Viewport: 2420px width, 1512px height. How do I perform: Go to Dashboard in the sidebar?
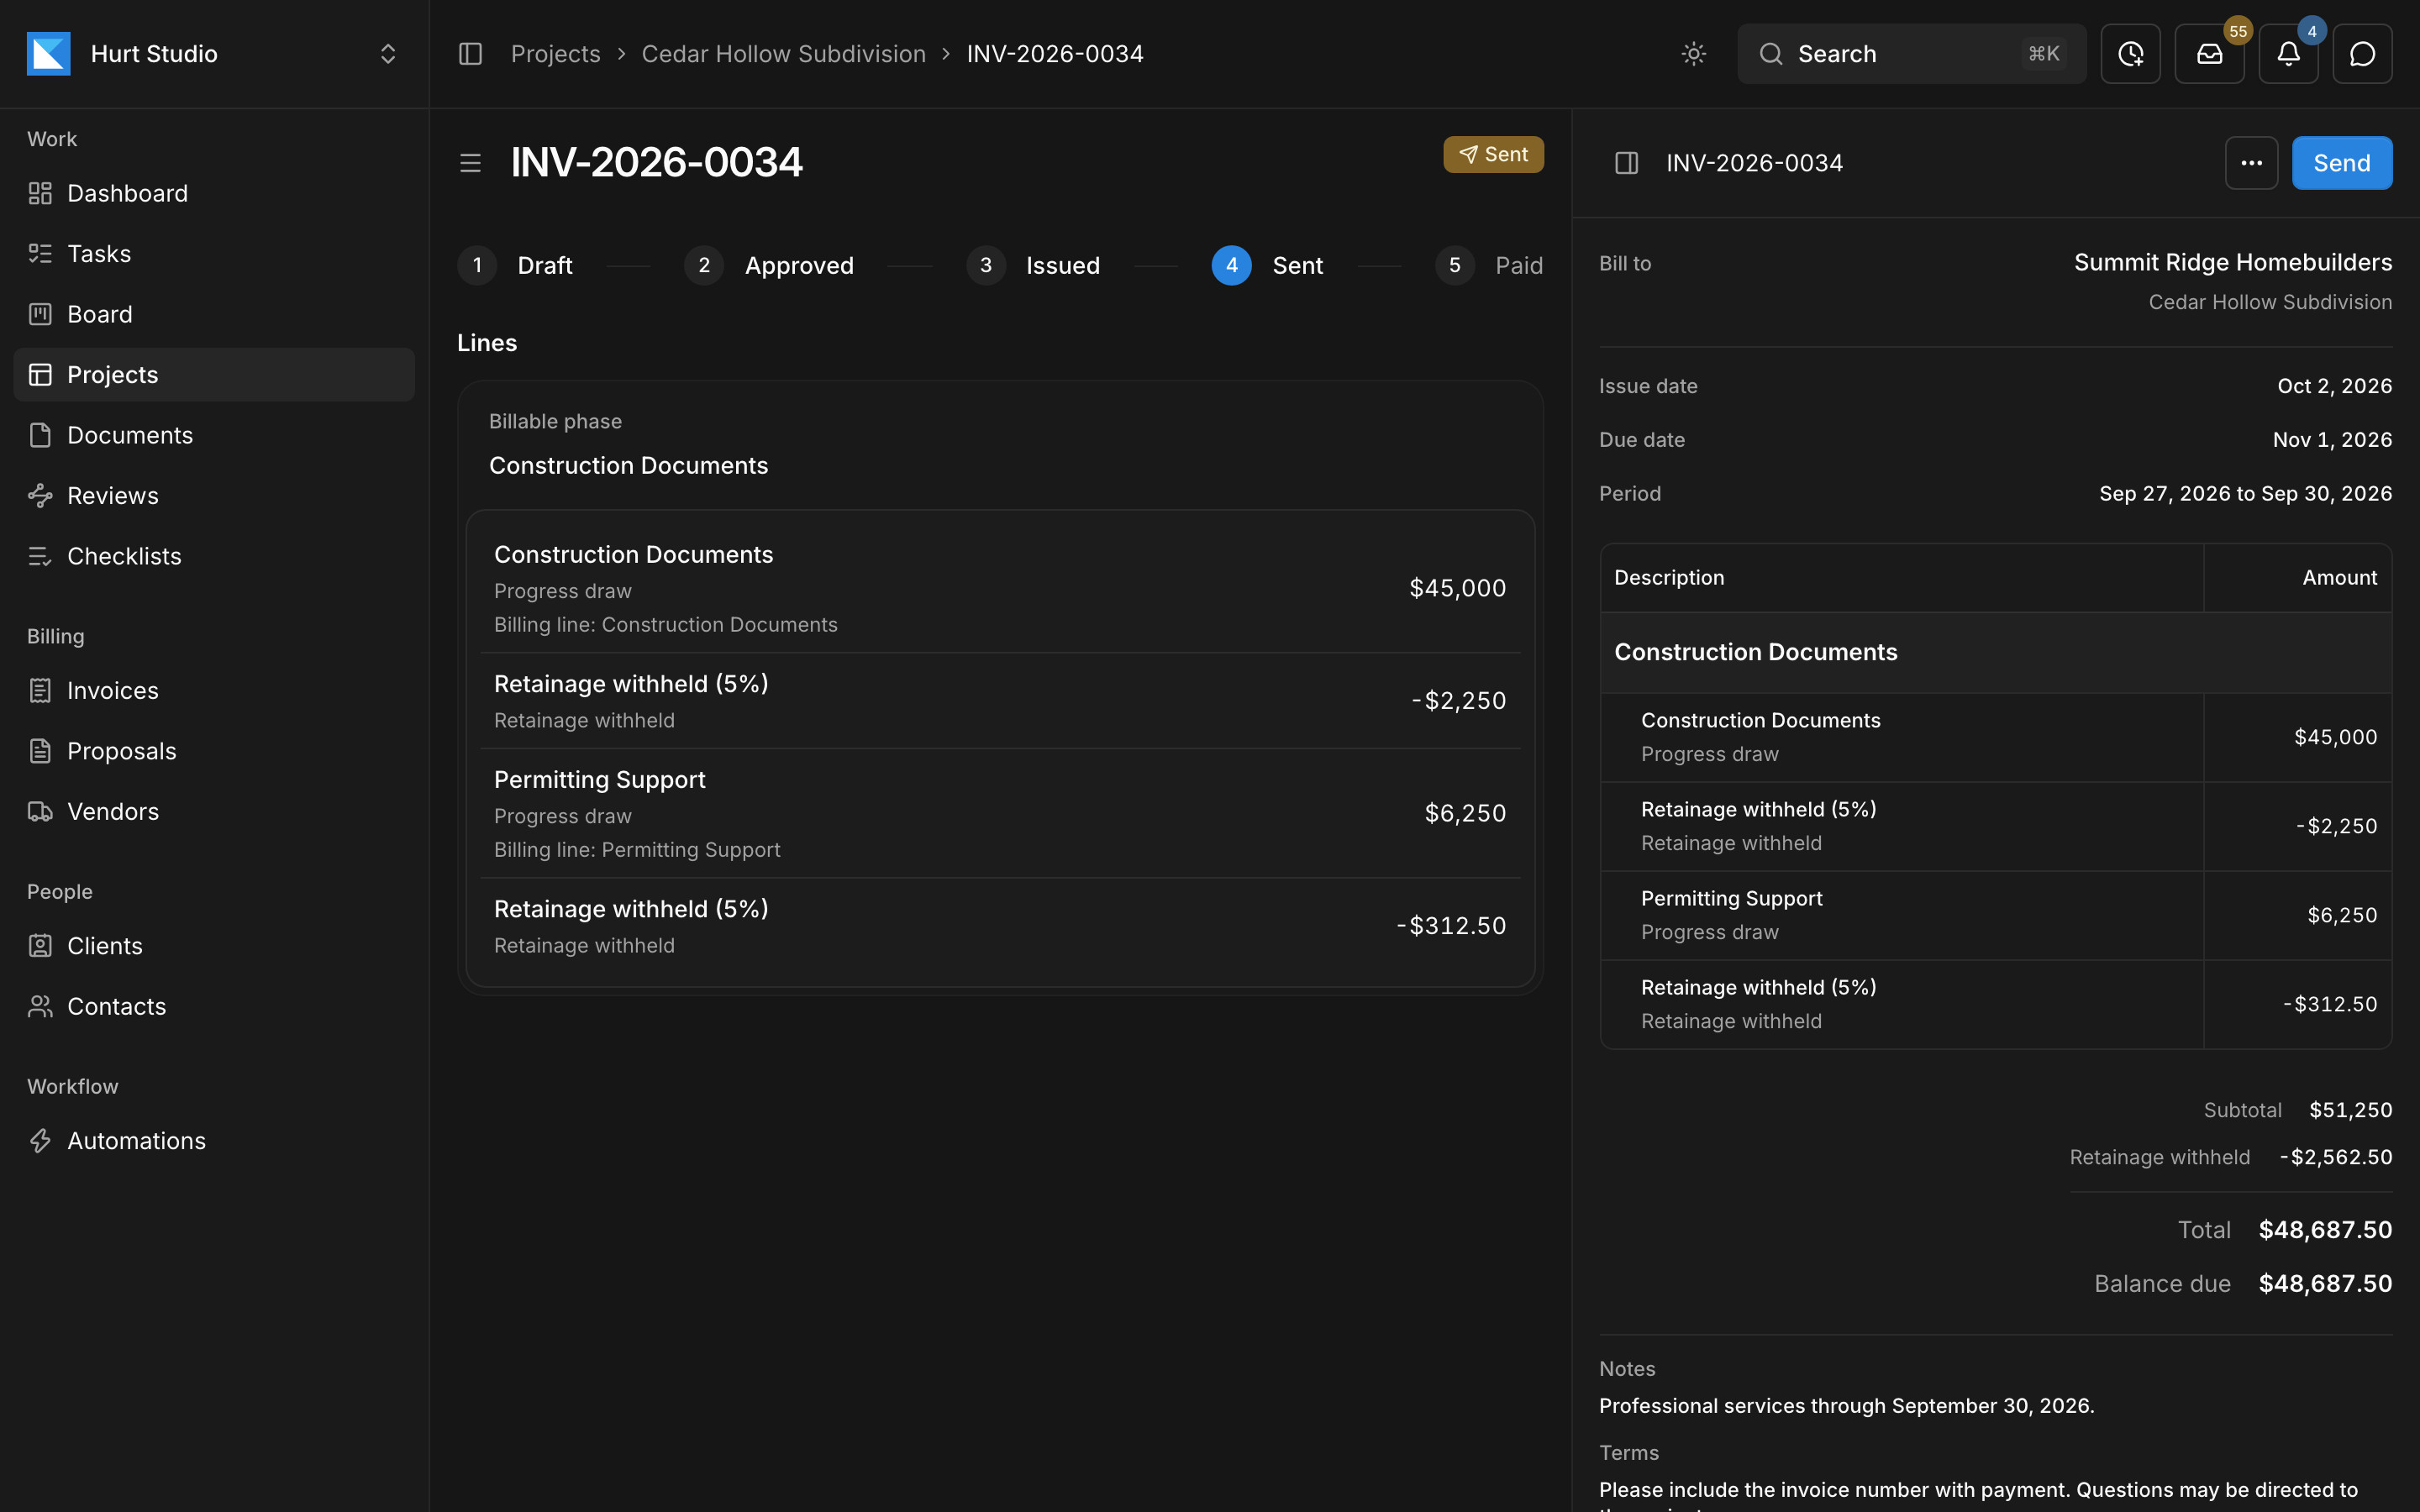coord(214,193)
